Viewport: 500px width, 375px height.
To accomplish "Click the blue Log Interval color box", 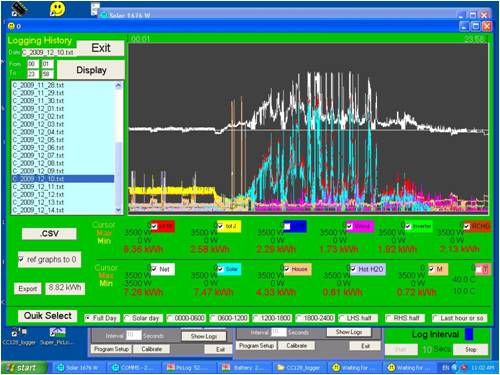I will tap(469, 334).
